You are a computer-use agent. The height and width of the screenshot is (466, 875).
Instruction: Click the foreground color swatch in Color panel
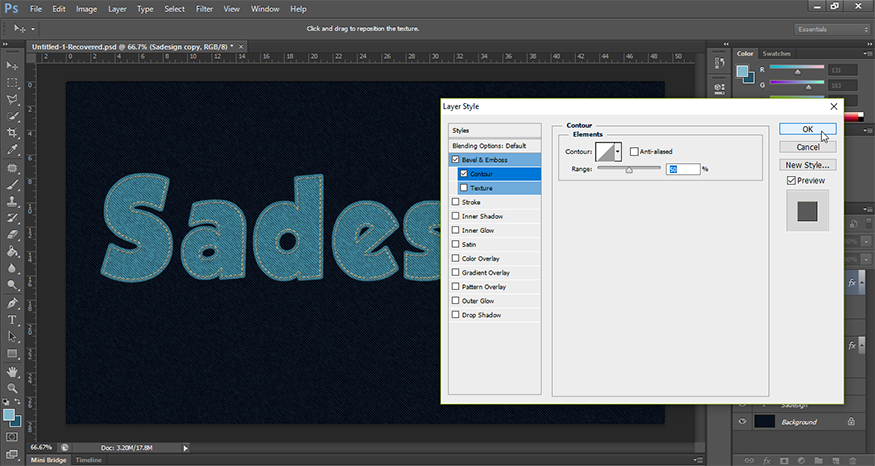(742, 71)
